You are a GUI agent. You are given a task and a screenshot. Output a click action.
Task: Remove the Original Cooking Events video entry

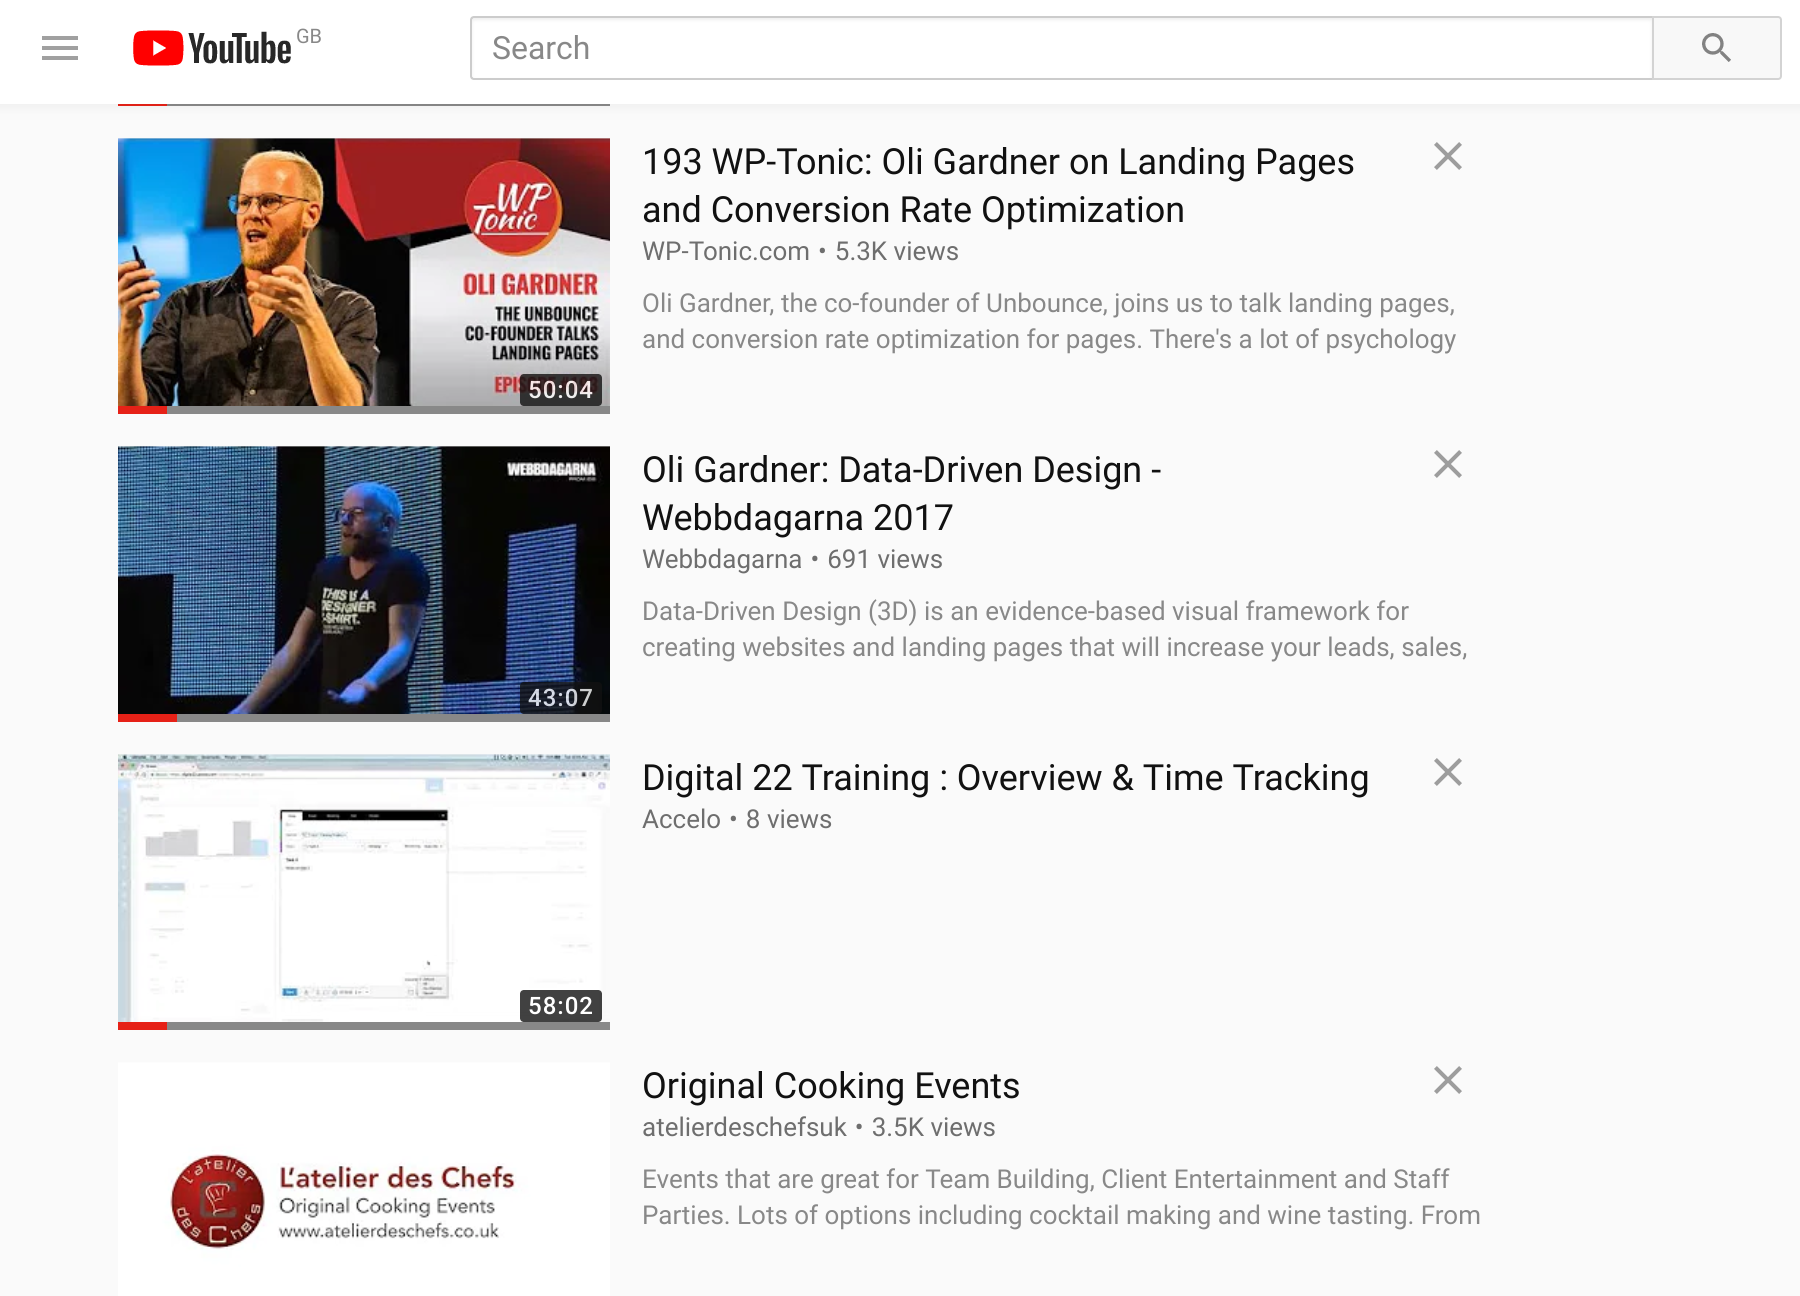click(x=1447, y=1081)
